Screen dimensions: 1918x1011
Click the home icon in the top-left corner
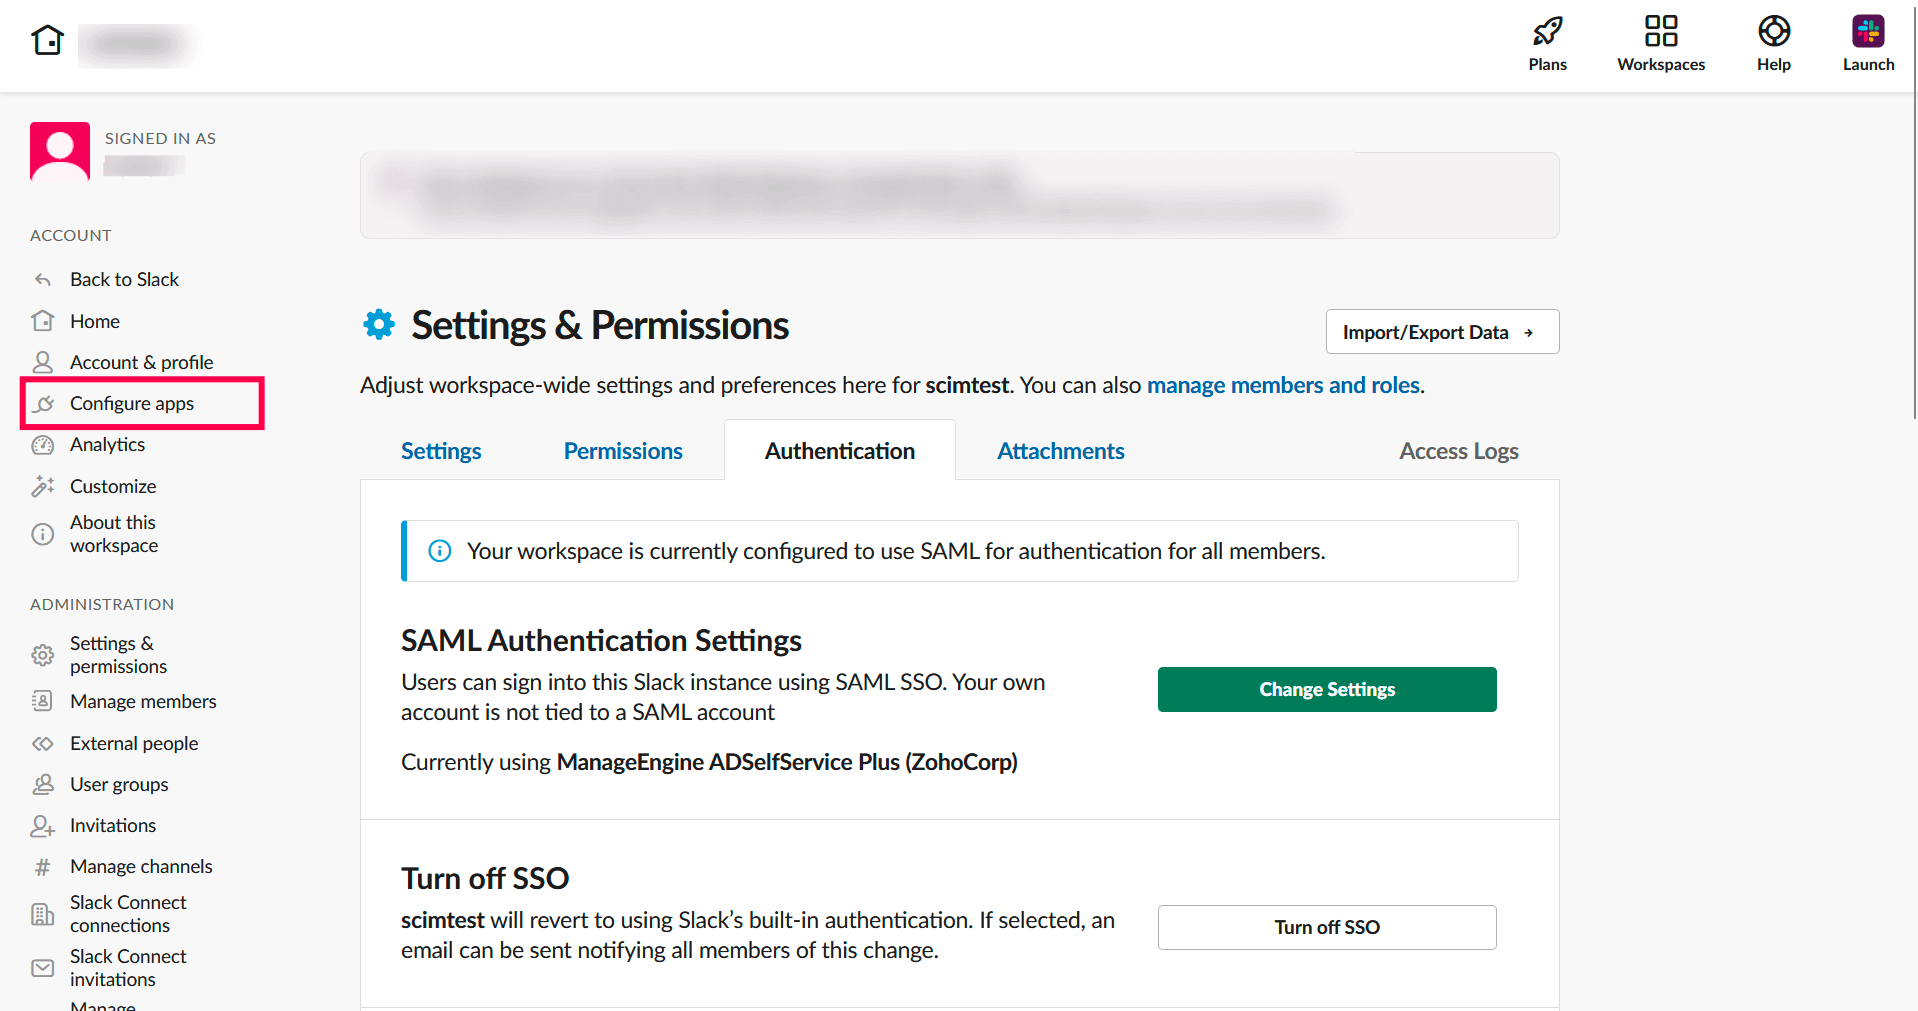pos(47,40)
